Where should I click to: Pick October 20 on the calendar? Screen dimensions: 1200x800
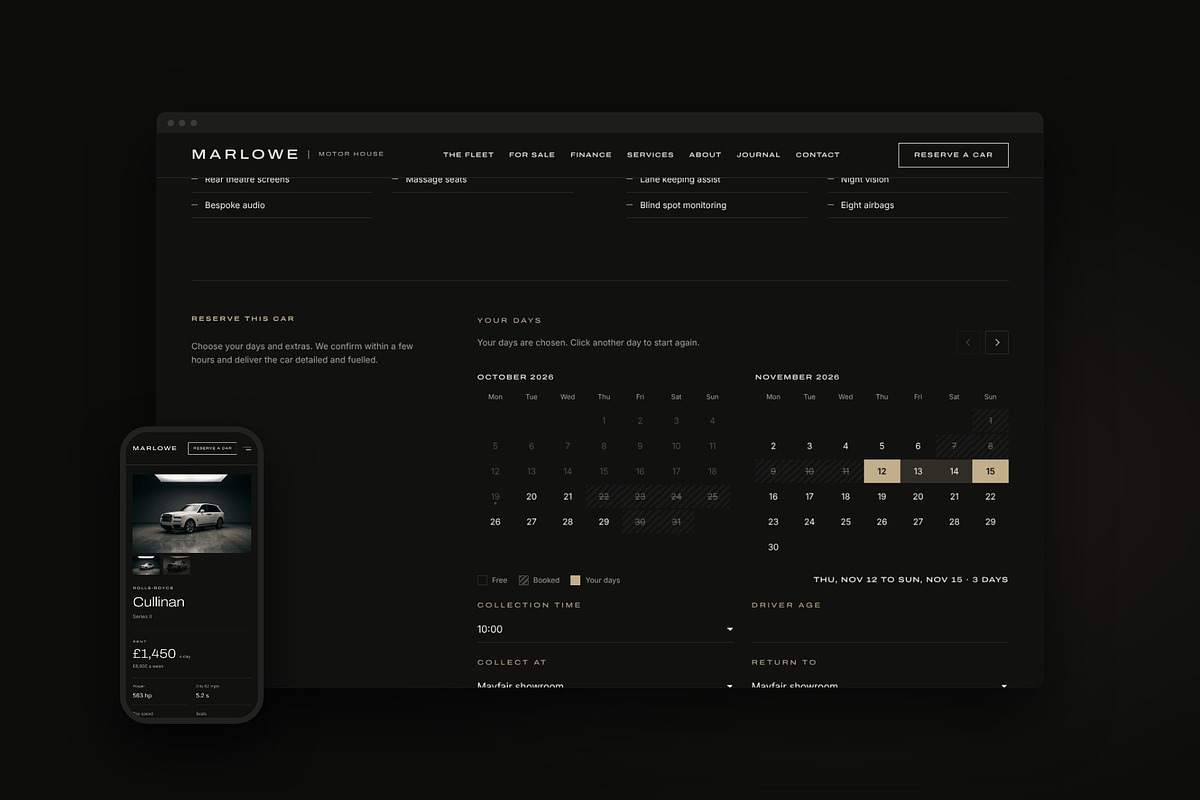(531, 497)
